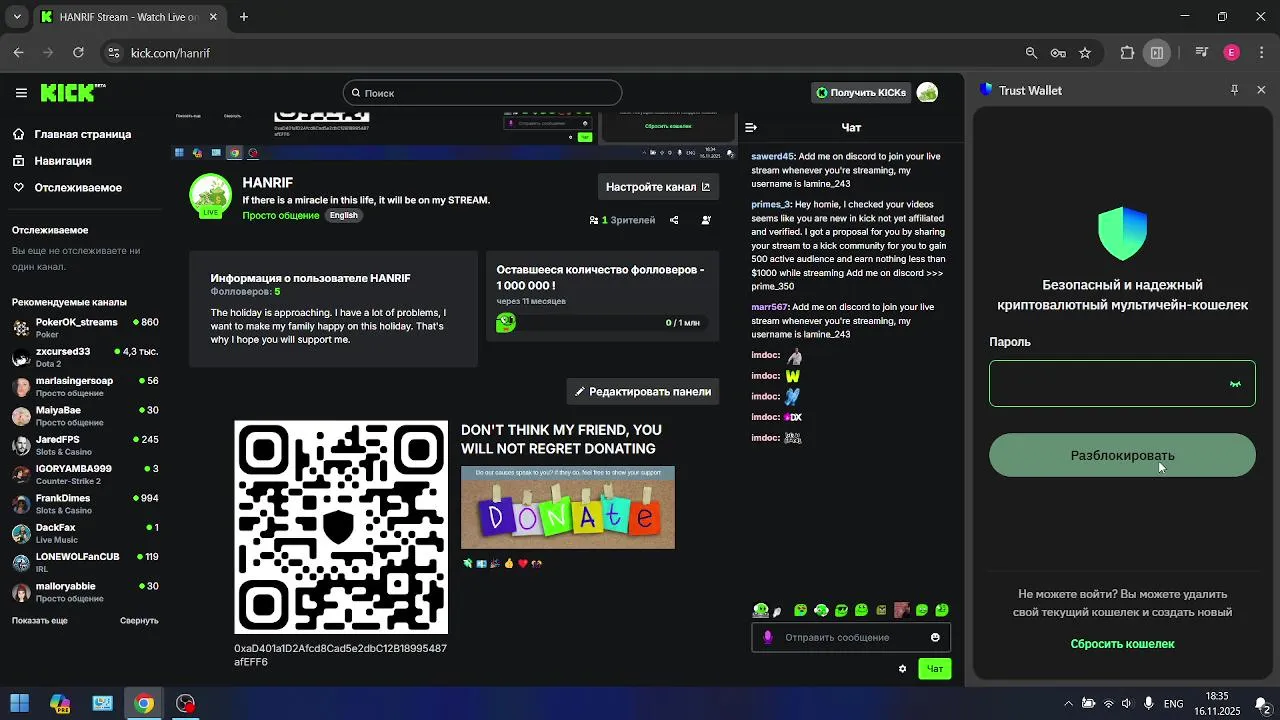1280x720 pixels.
Task: Open Chrome from the taskbar
Action: click(144, 703)
